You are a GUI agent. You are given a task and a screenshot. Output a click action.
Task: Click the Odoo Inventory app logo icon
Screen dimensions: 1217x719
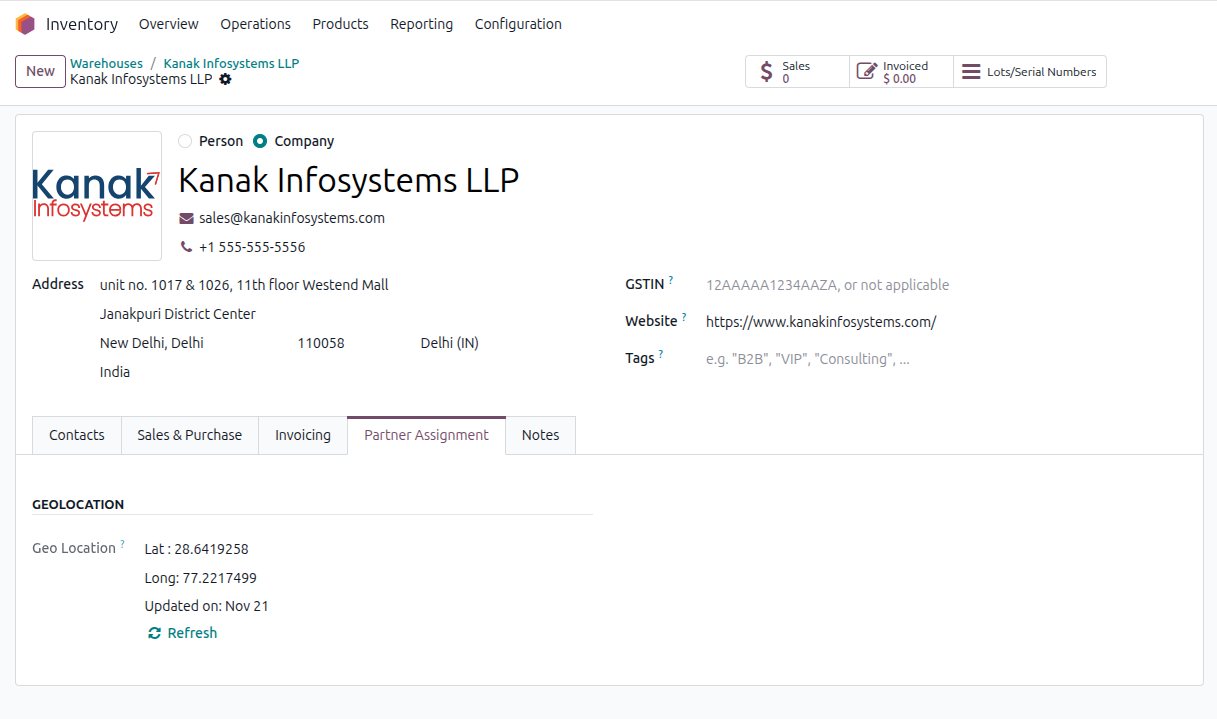click(x=25, y=24)
